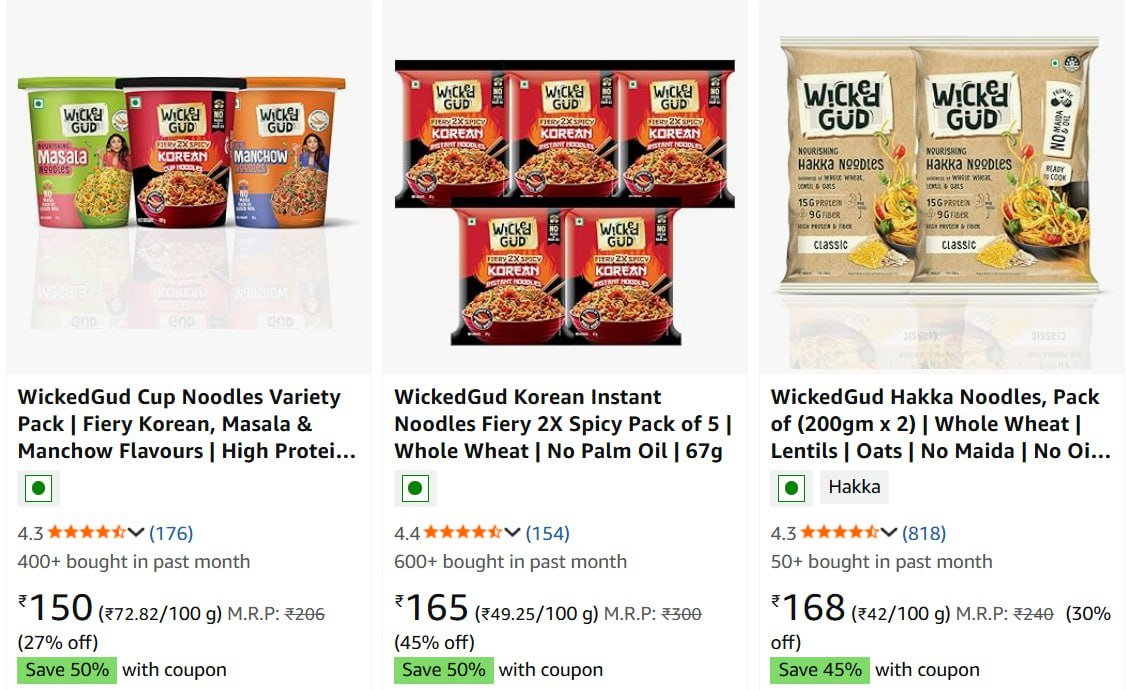Click the star rating for Cup Noodles
Image resolution: width=1126 pixels, height=690 pixels.
tap(86, 533)
